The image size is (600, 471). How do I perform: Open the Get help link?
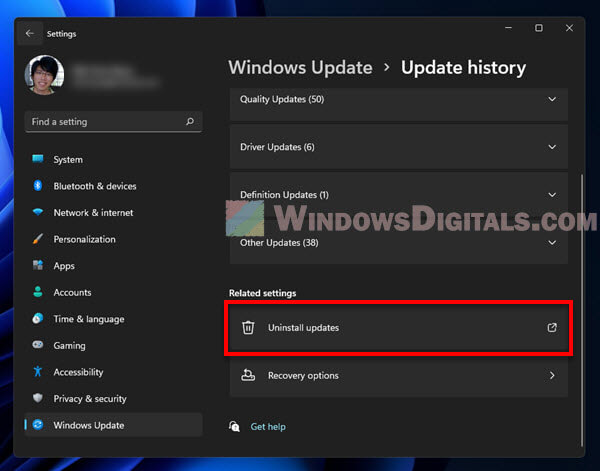pyautogui.click(x=268, y=427)
